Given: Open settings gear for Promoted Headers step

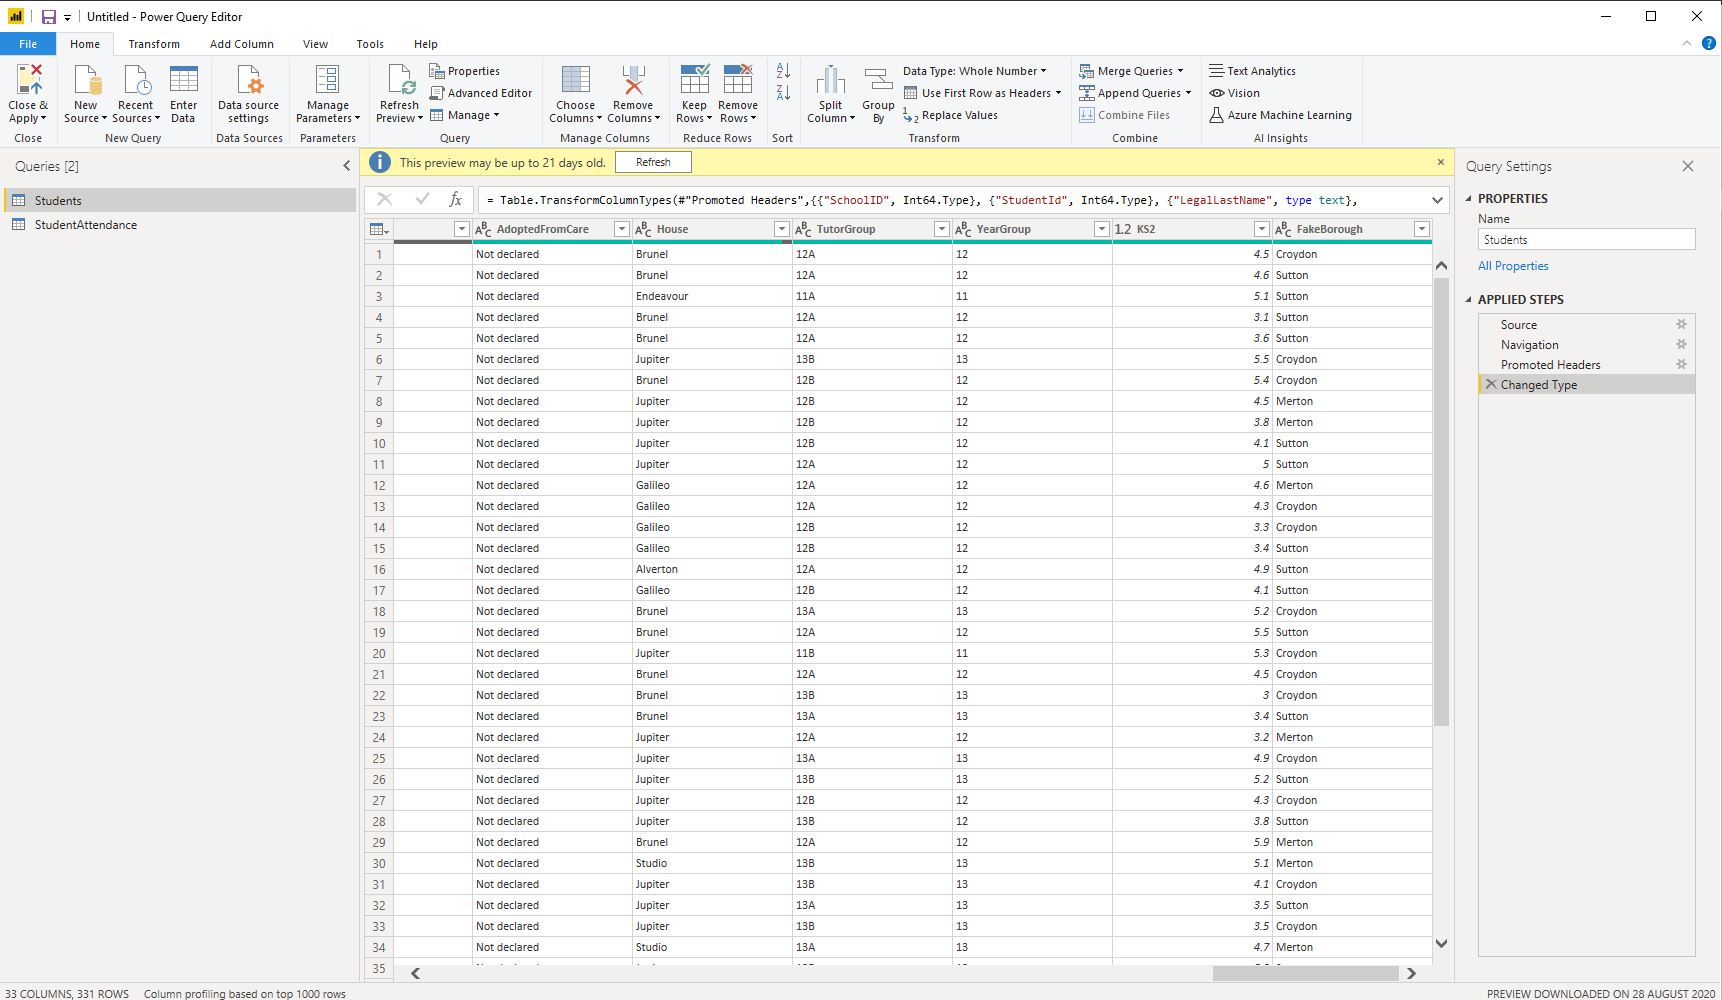Looking at the screenshot, I should click(x=1681, y=364).
